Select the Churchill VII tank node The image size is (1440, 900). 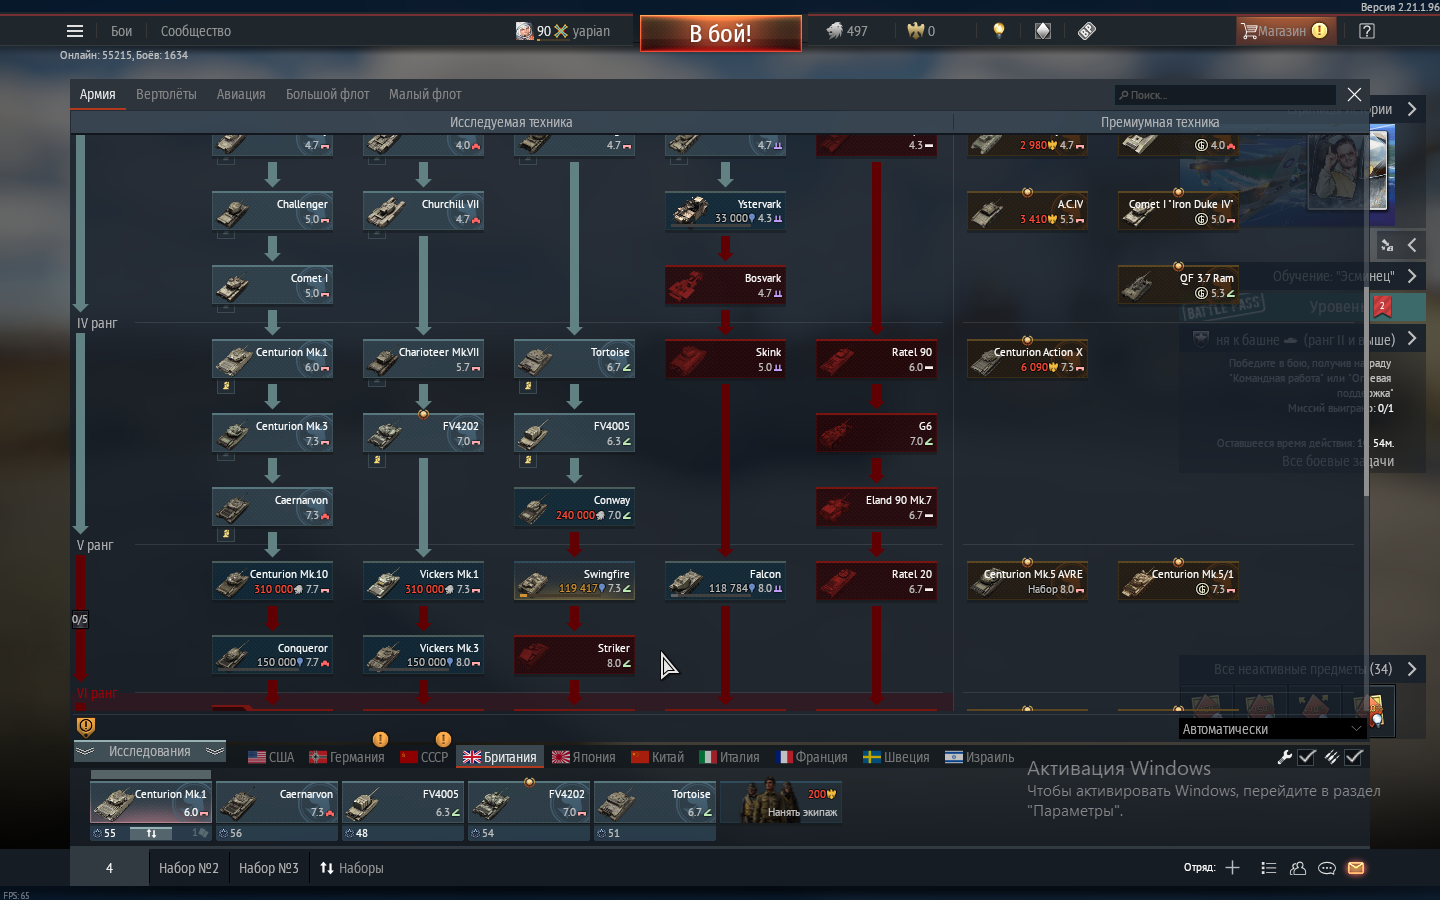423,211
